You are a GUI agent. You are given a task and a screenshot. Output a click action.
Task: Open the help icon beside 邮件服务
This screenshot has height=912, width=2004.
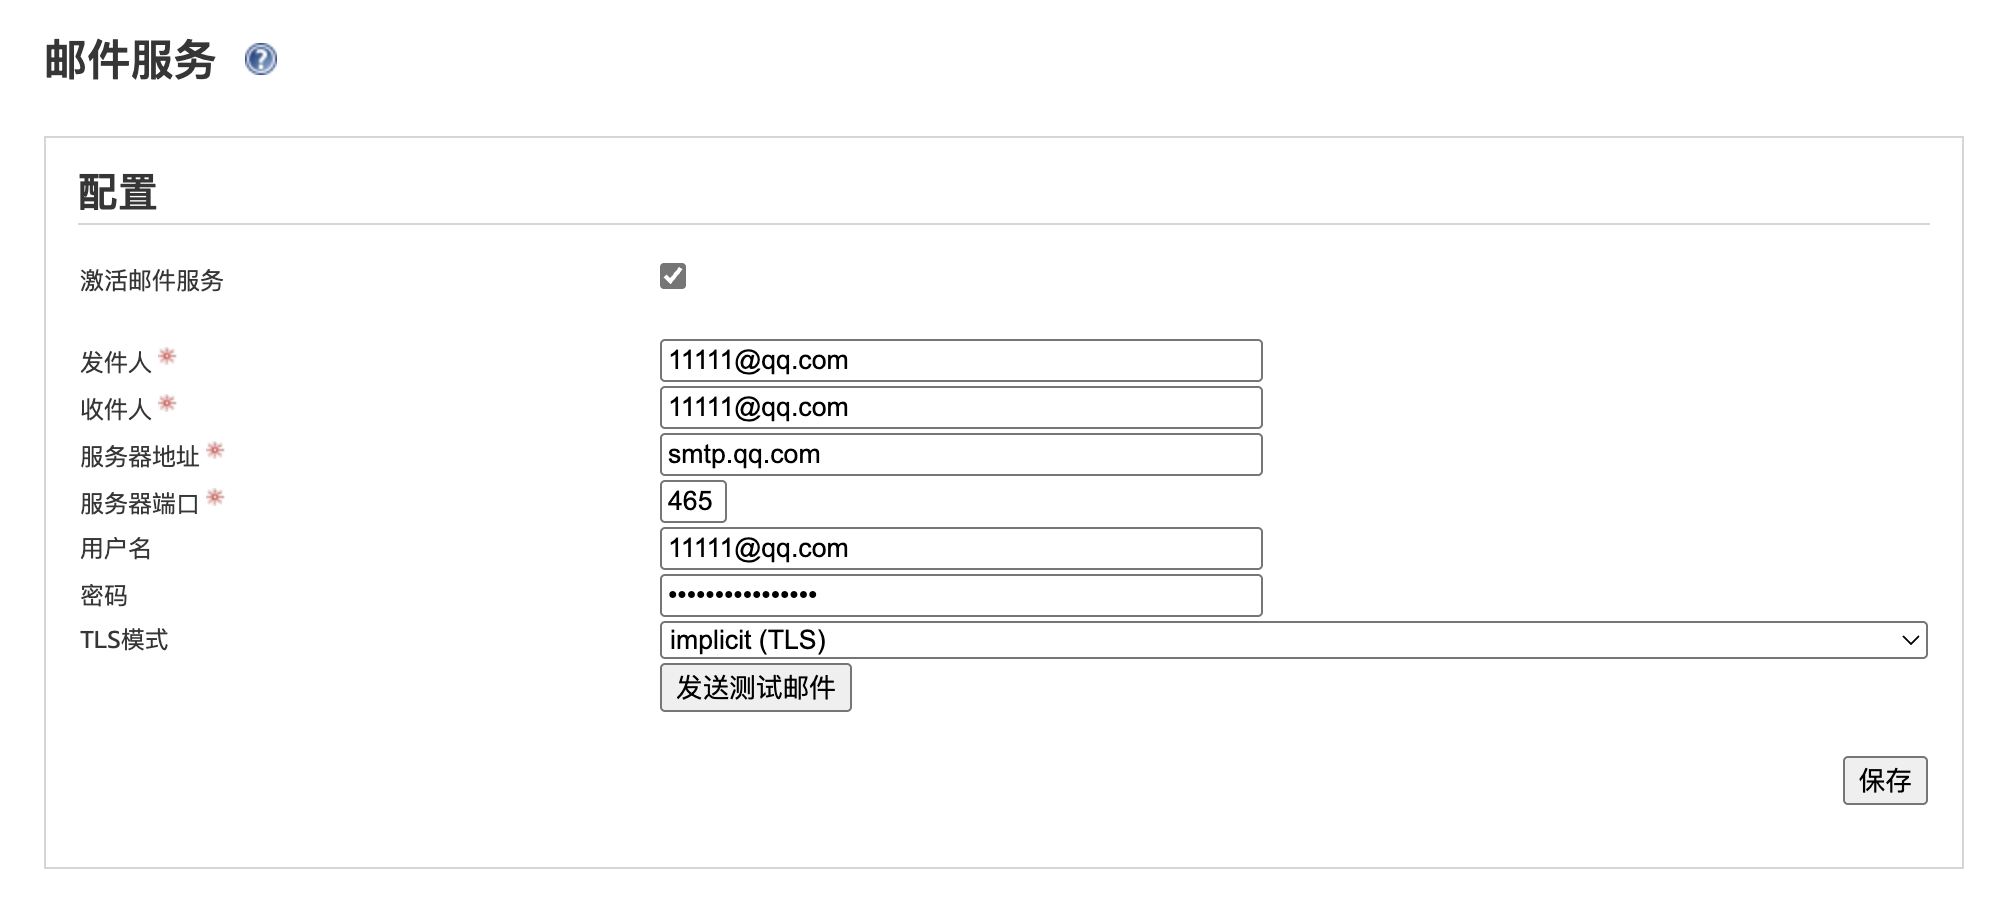tap(260, 60)
